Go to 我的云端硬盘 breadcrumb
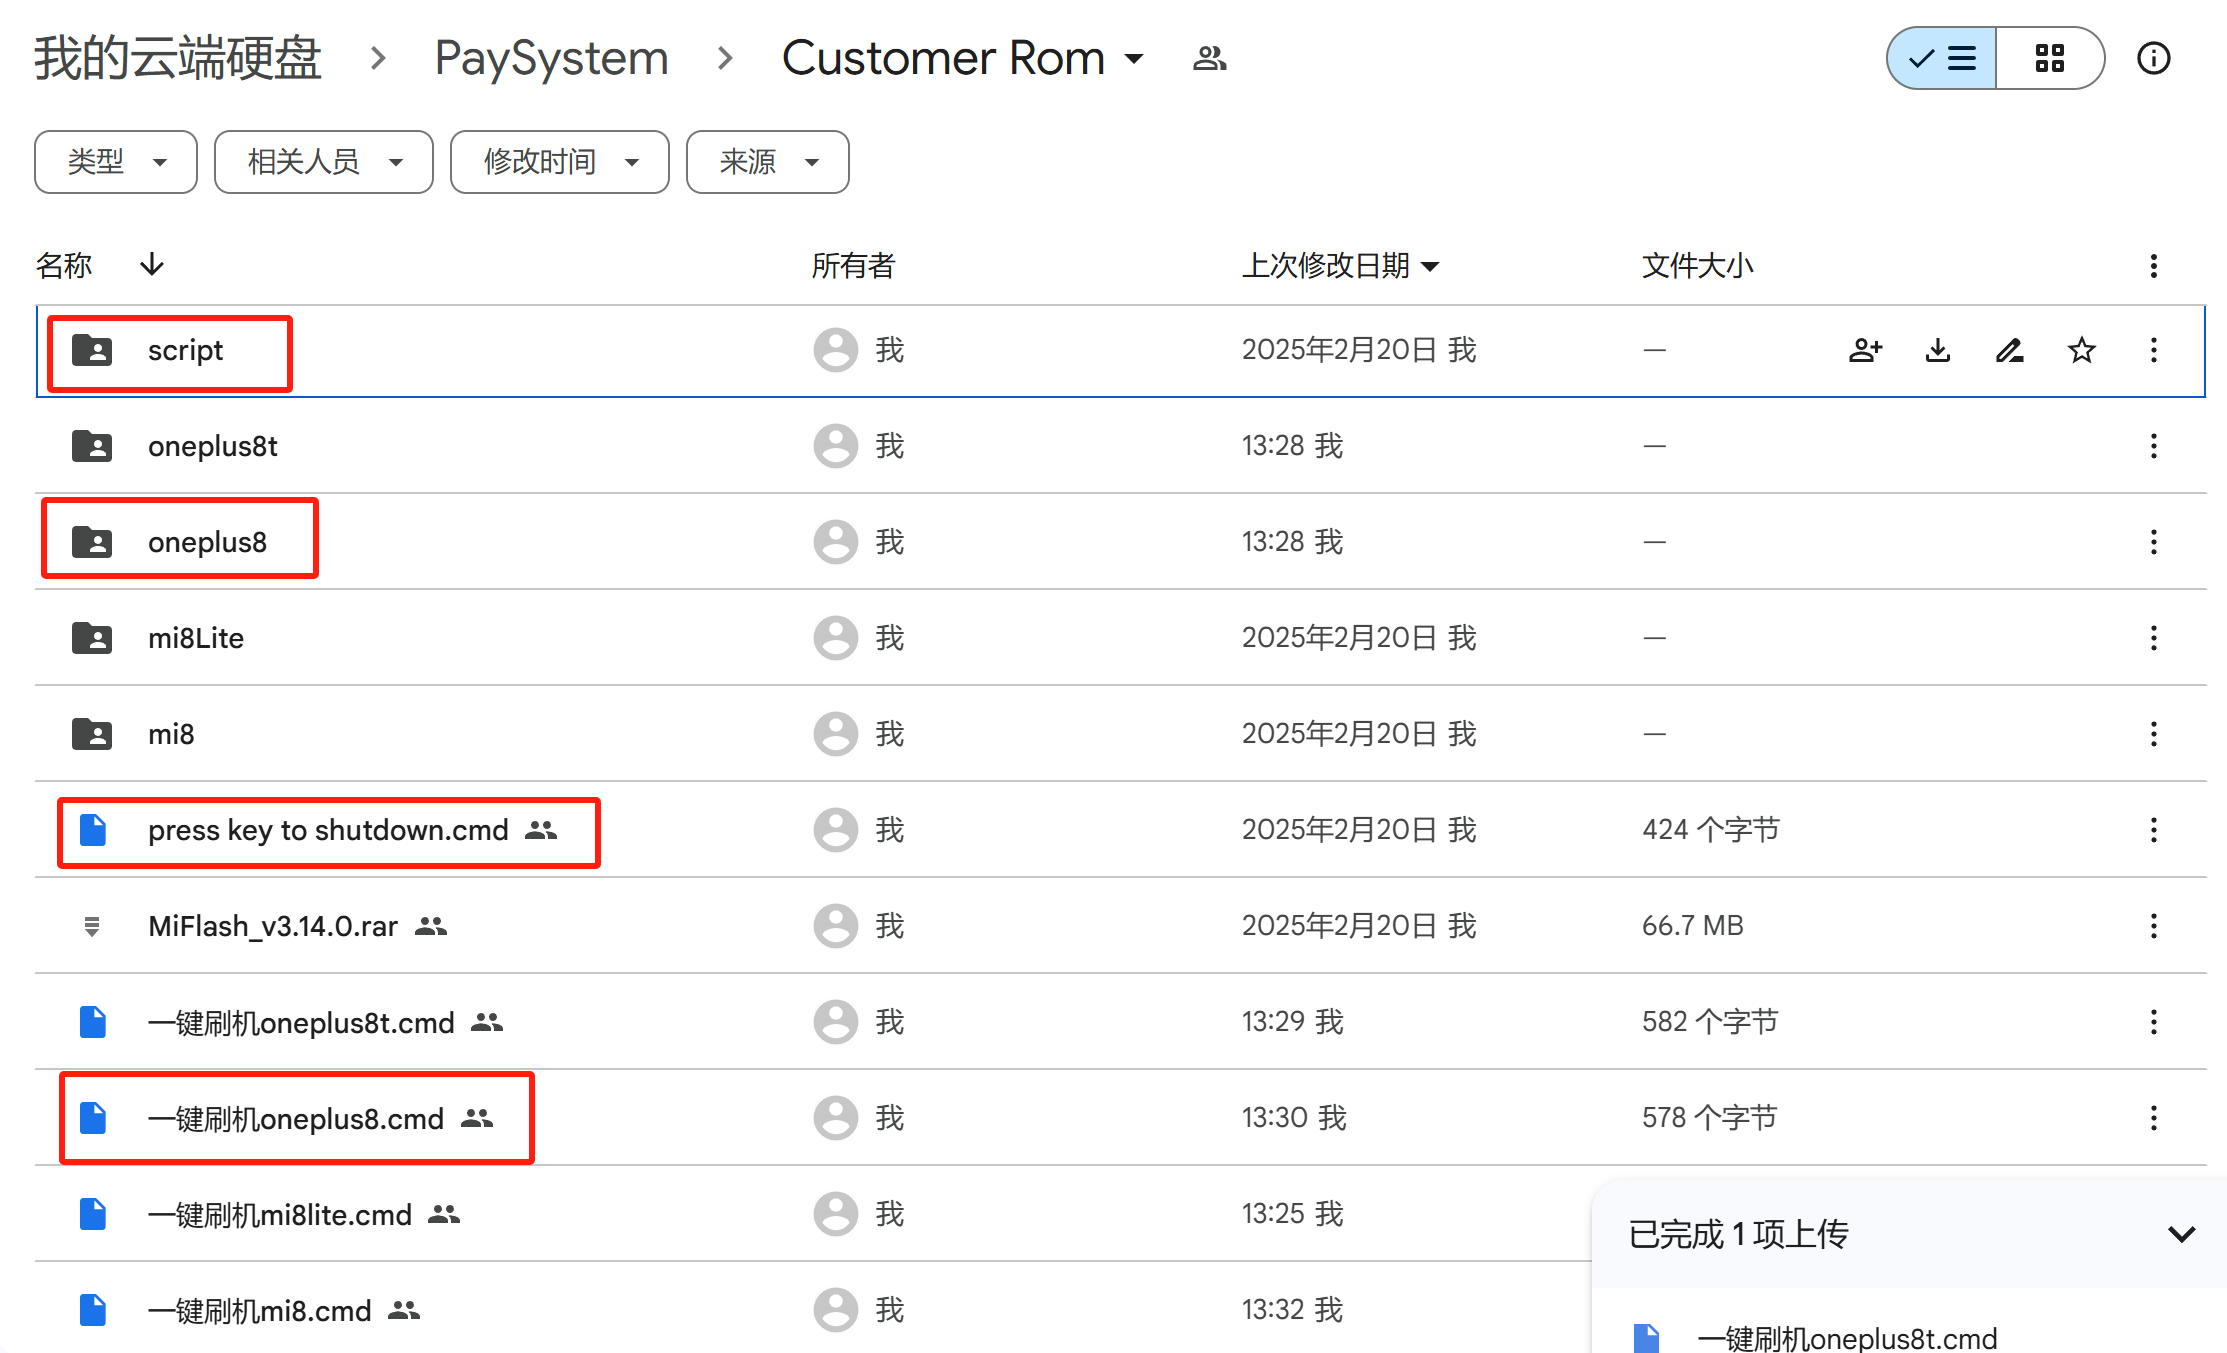Viewport: 2227px width, 1353px height. [178, 58]
